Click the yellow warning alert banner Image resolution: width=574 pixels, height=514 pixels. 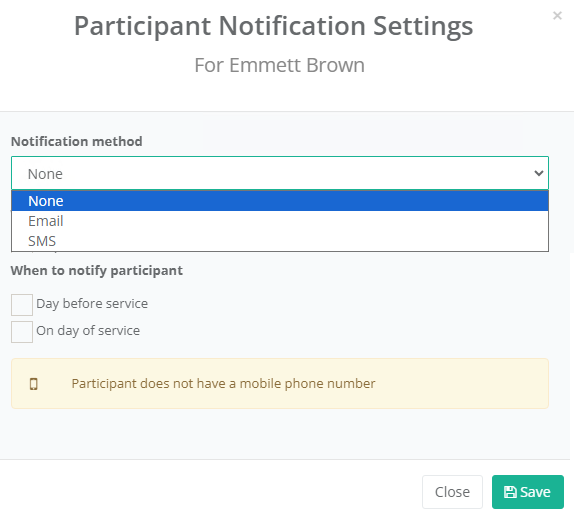280,383
